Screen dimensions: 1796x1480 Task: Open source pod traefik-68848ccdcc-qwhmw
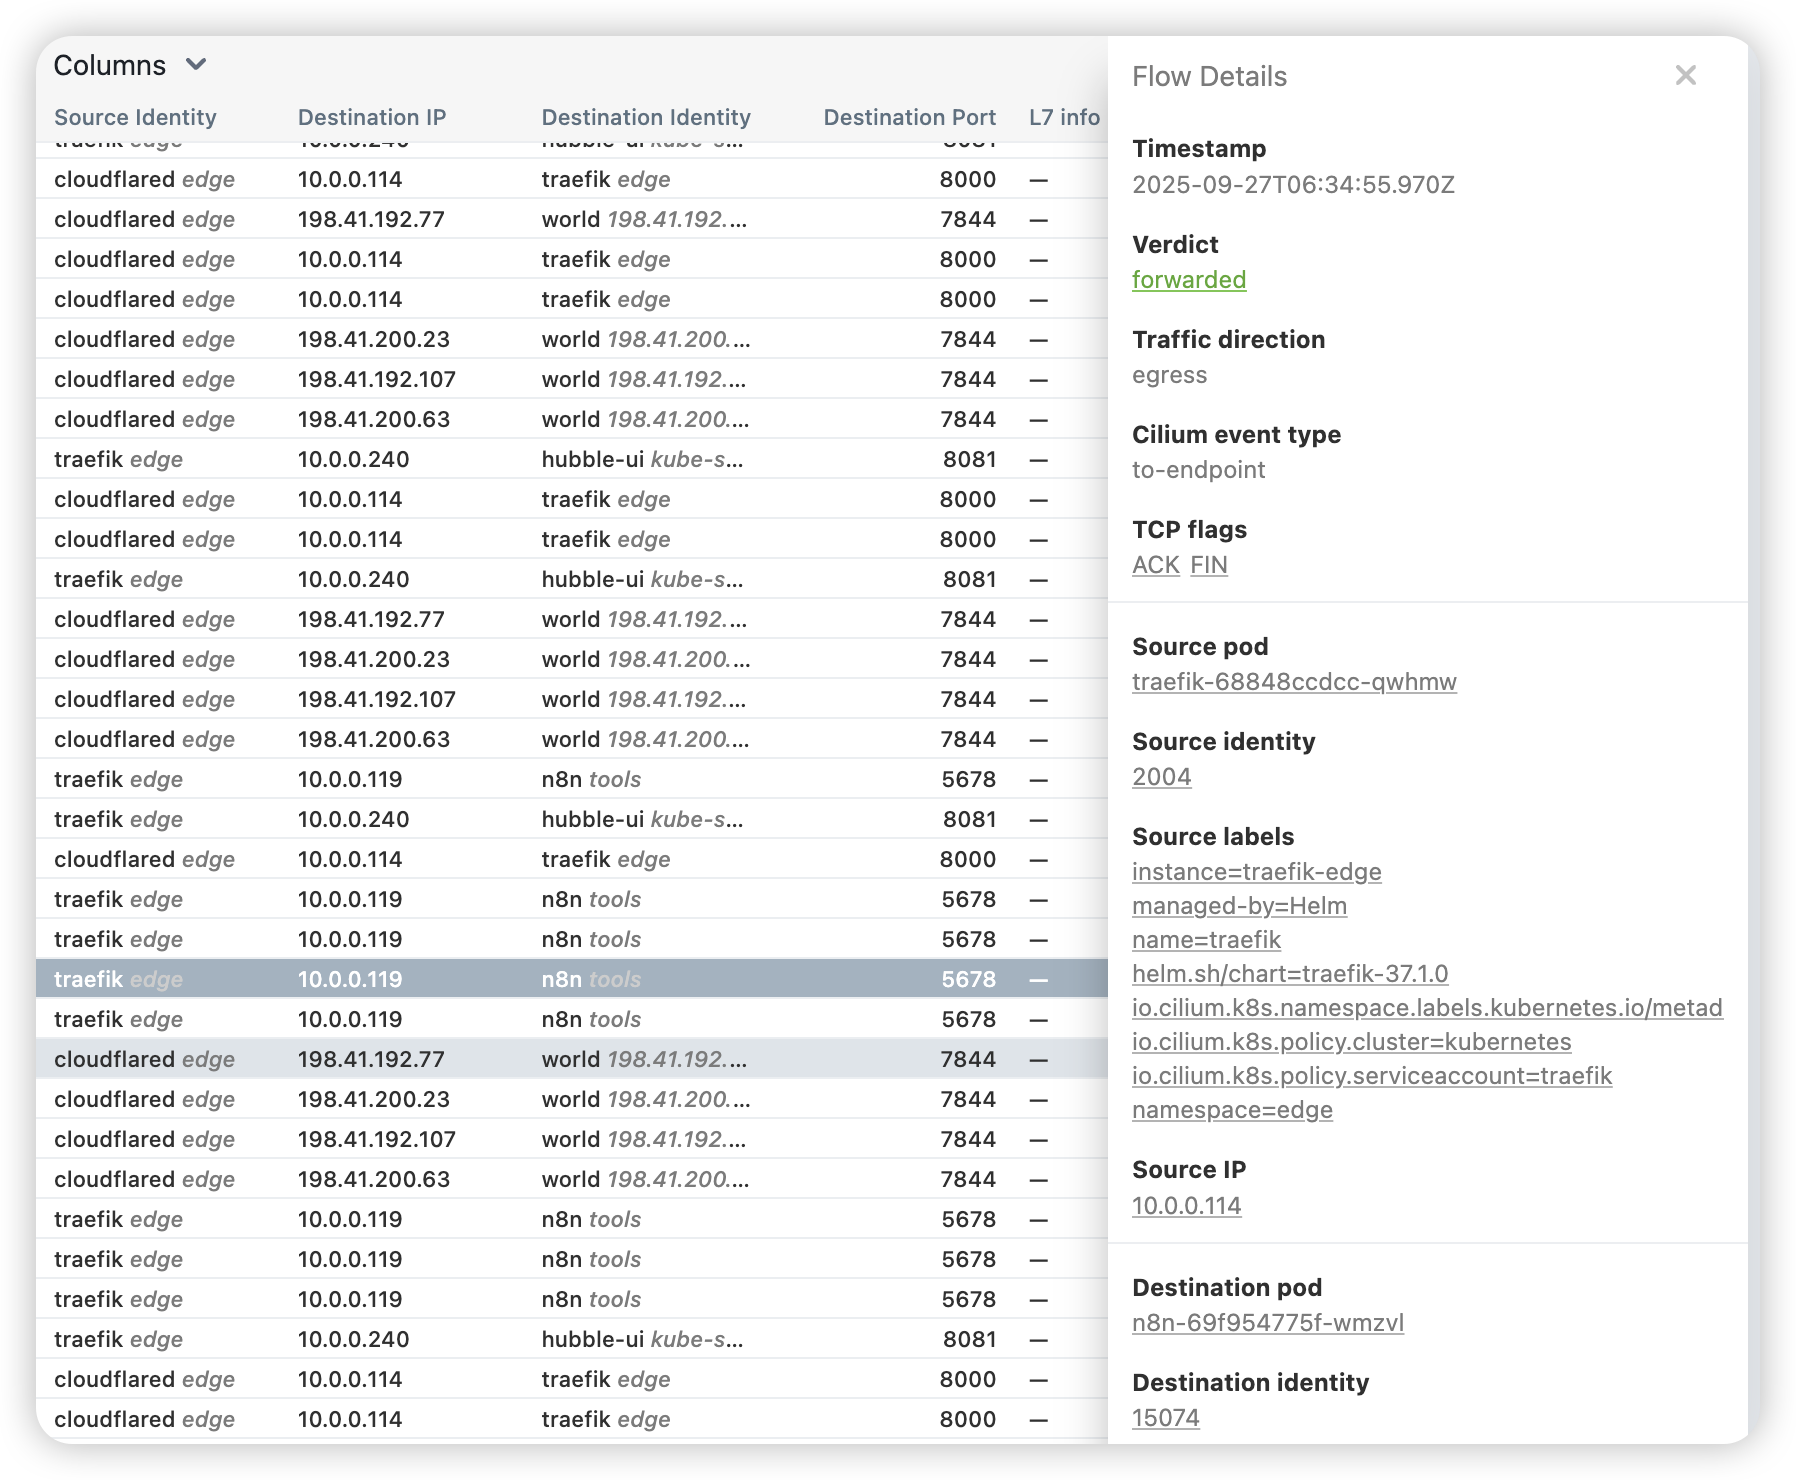[x=1293, y=682]
